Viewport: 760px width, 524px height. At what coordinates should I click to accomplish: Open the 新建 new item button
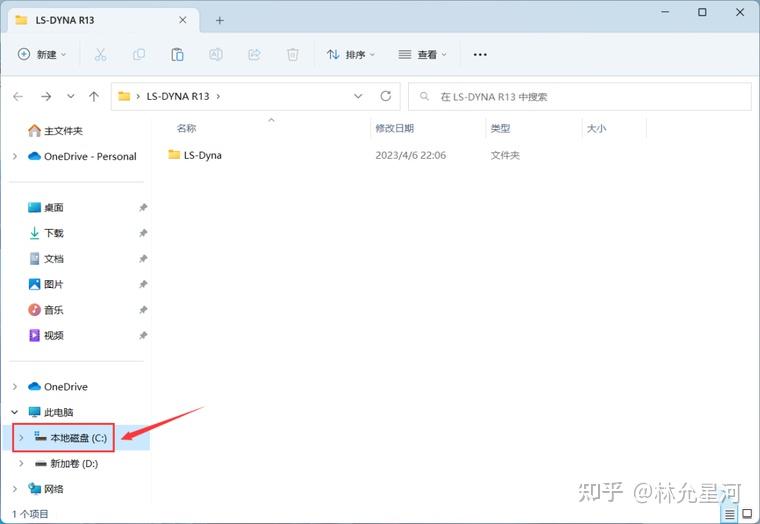[42, 54]
